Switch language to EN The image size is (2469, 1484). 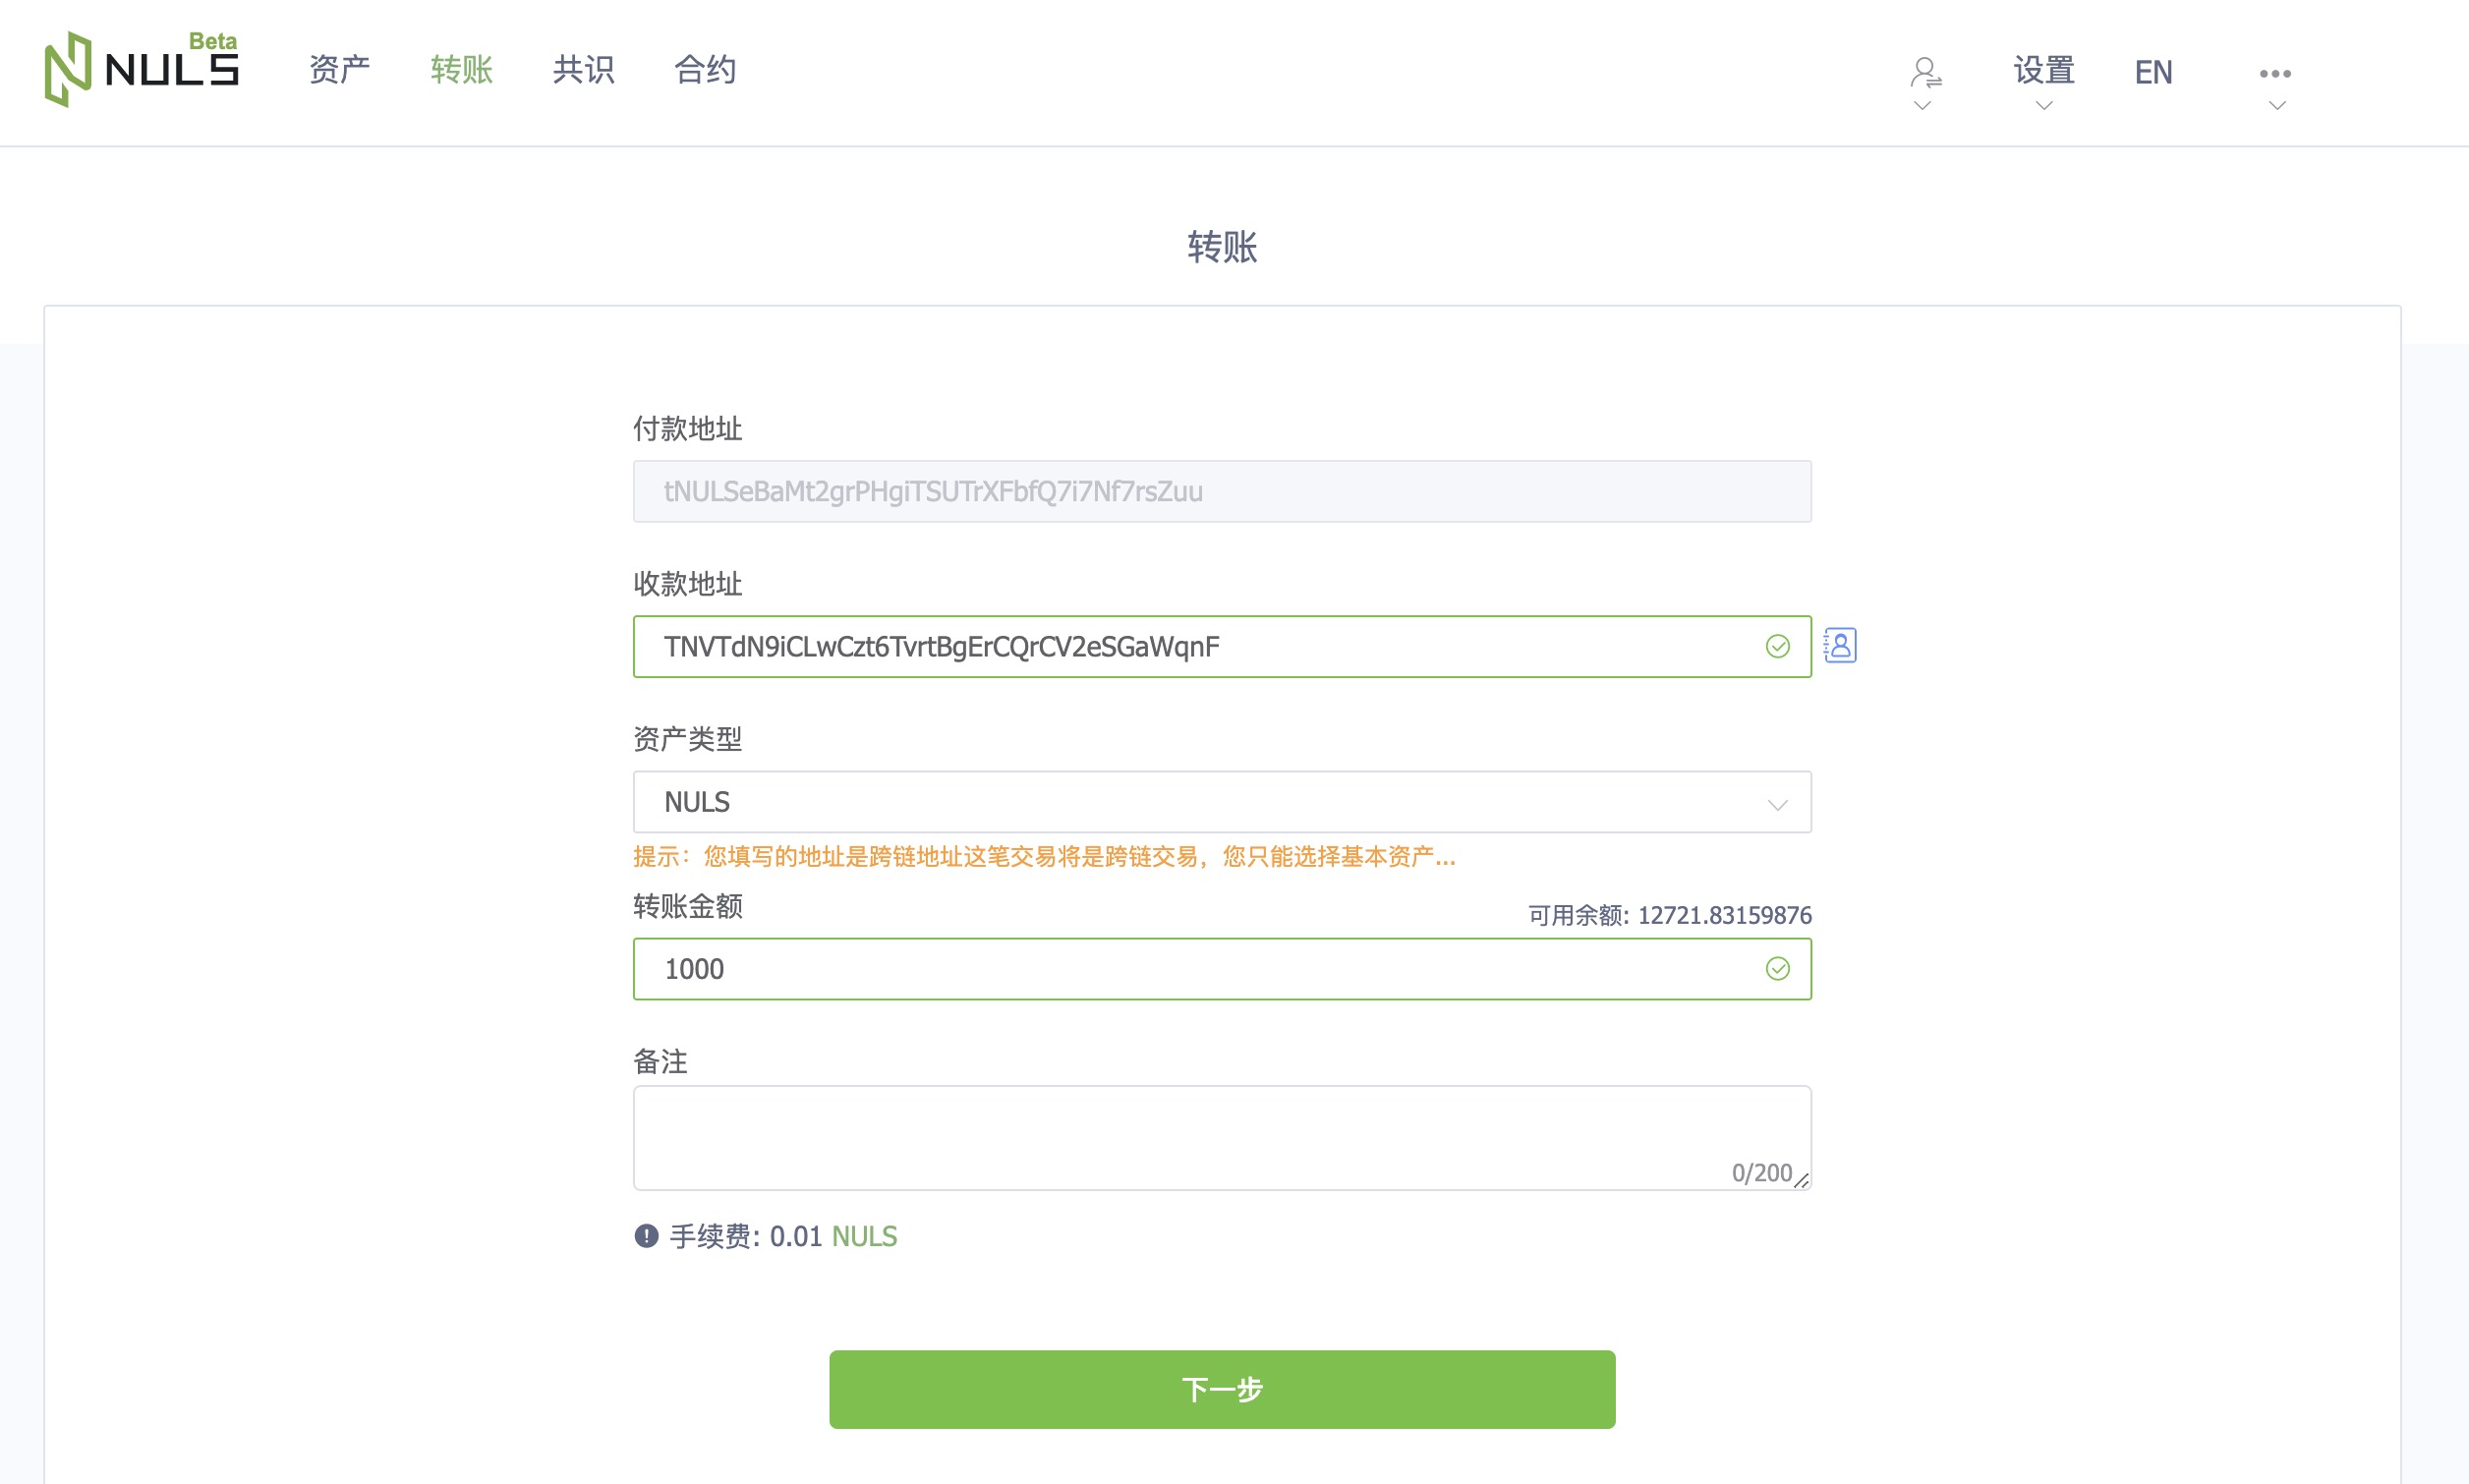[2152, 72]
